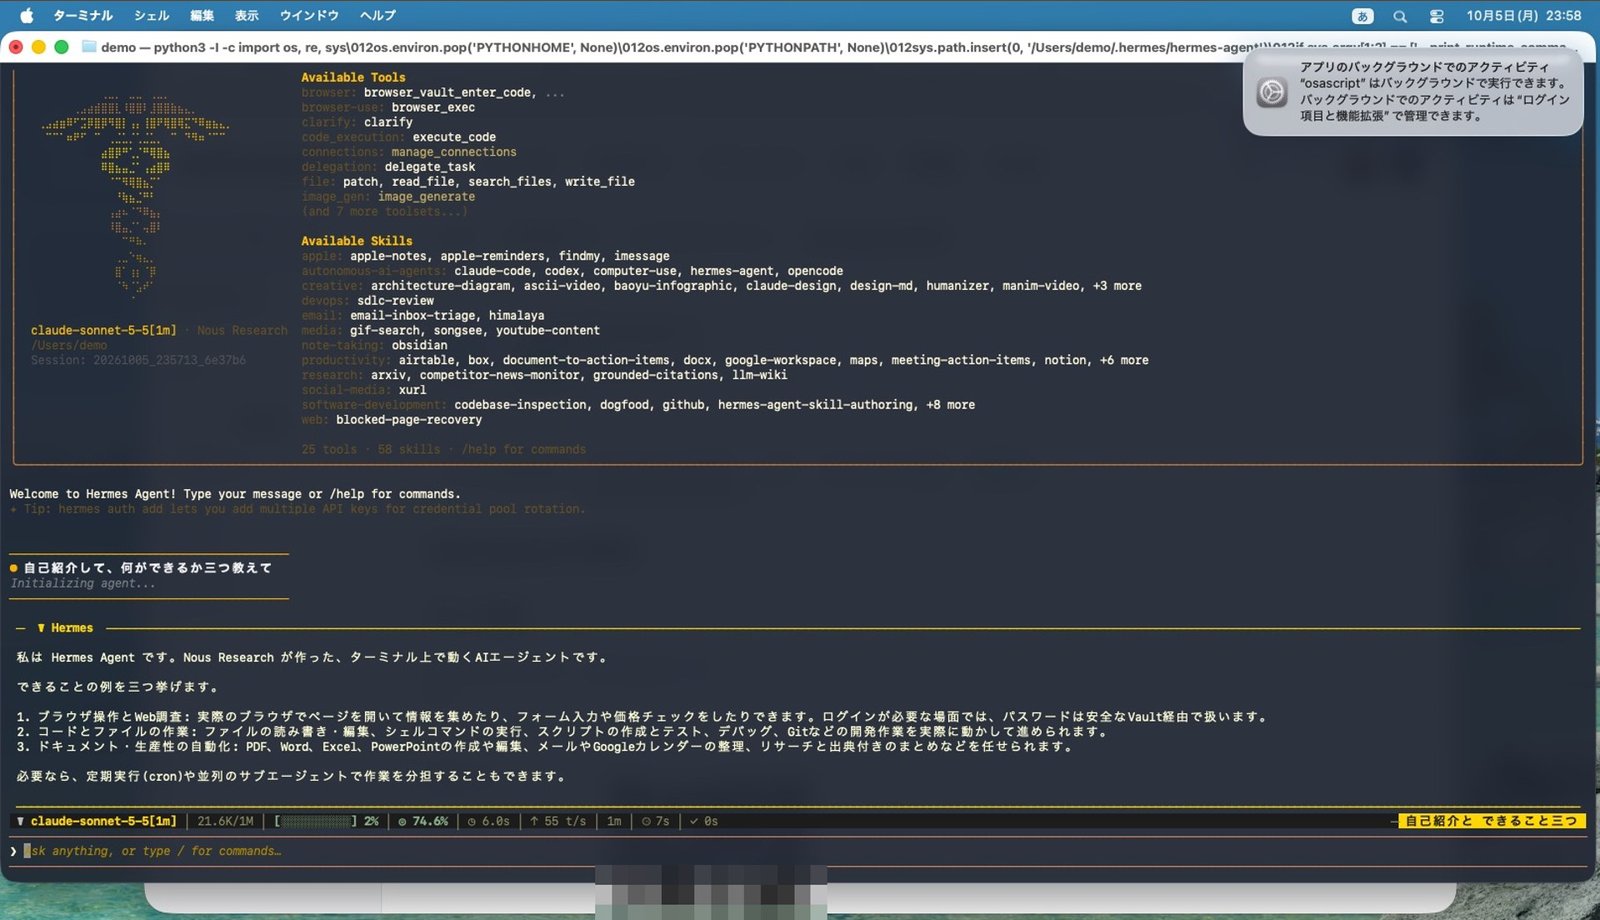The height and width of the screenshot is (920, 1600).
Task: Click the clock icon beside 6.0s
Action: point(472,821)
